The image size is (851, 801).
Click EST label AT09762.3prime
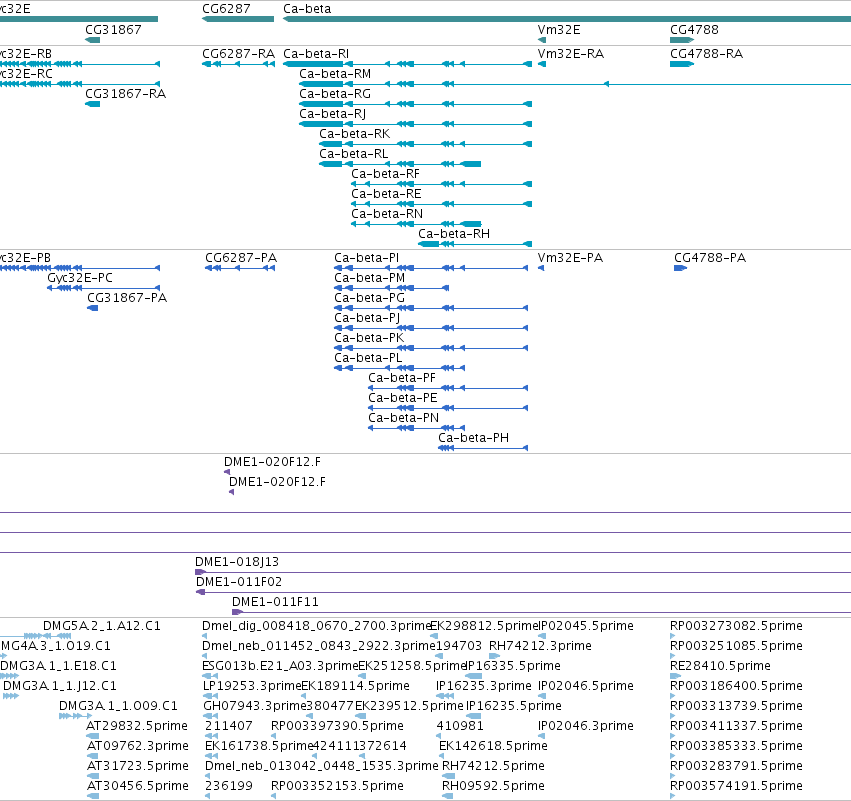coord(138,746)
